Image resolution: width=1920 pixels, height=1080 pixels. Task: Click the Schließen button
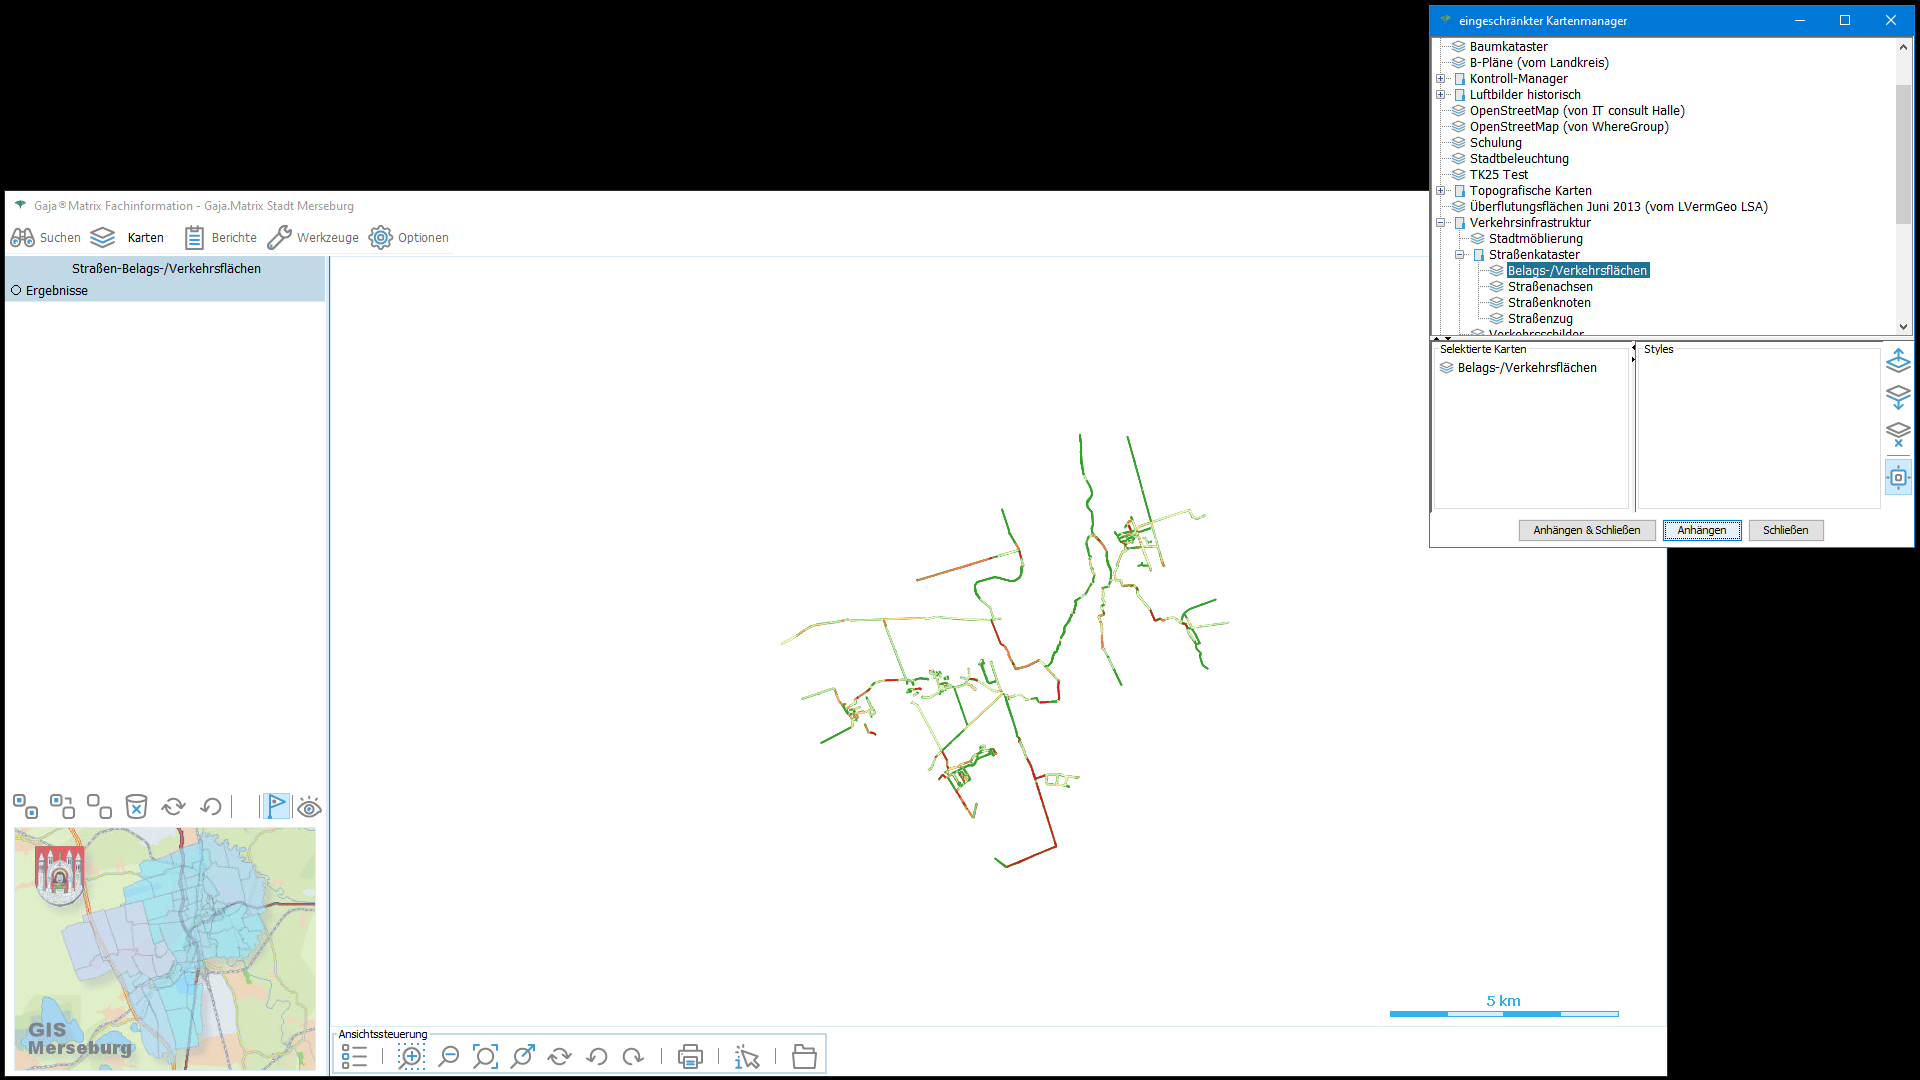click(x=1785, y=530)
